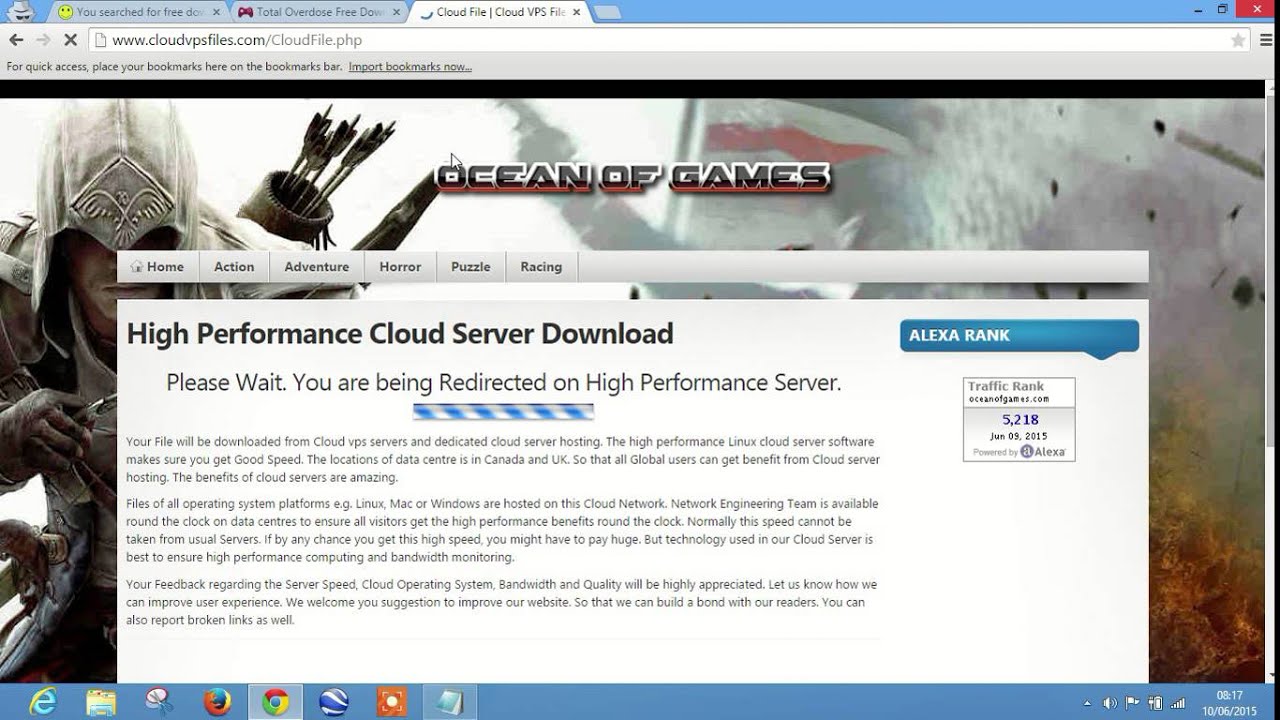Image resolution: width=1280 pixels, height=720 pixels.
Task: Open the Horror games category
Action: click(x=400, y=267)
